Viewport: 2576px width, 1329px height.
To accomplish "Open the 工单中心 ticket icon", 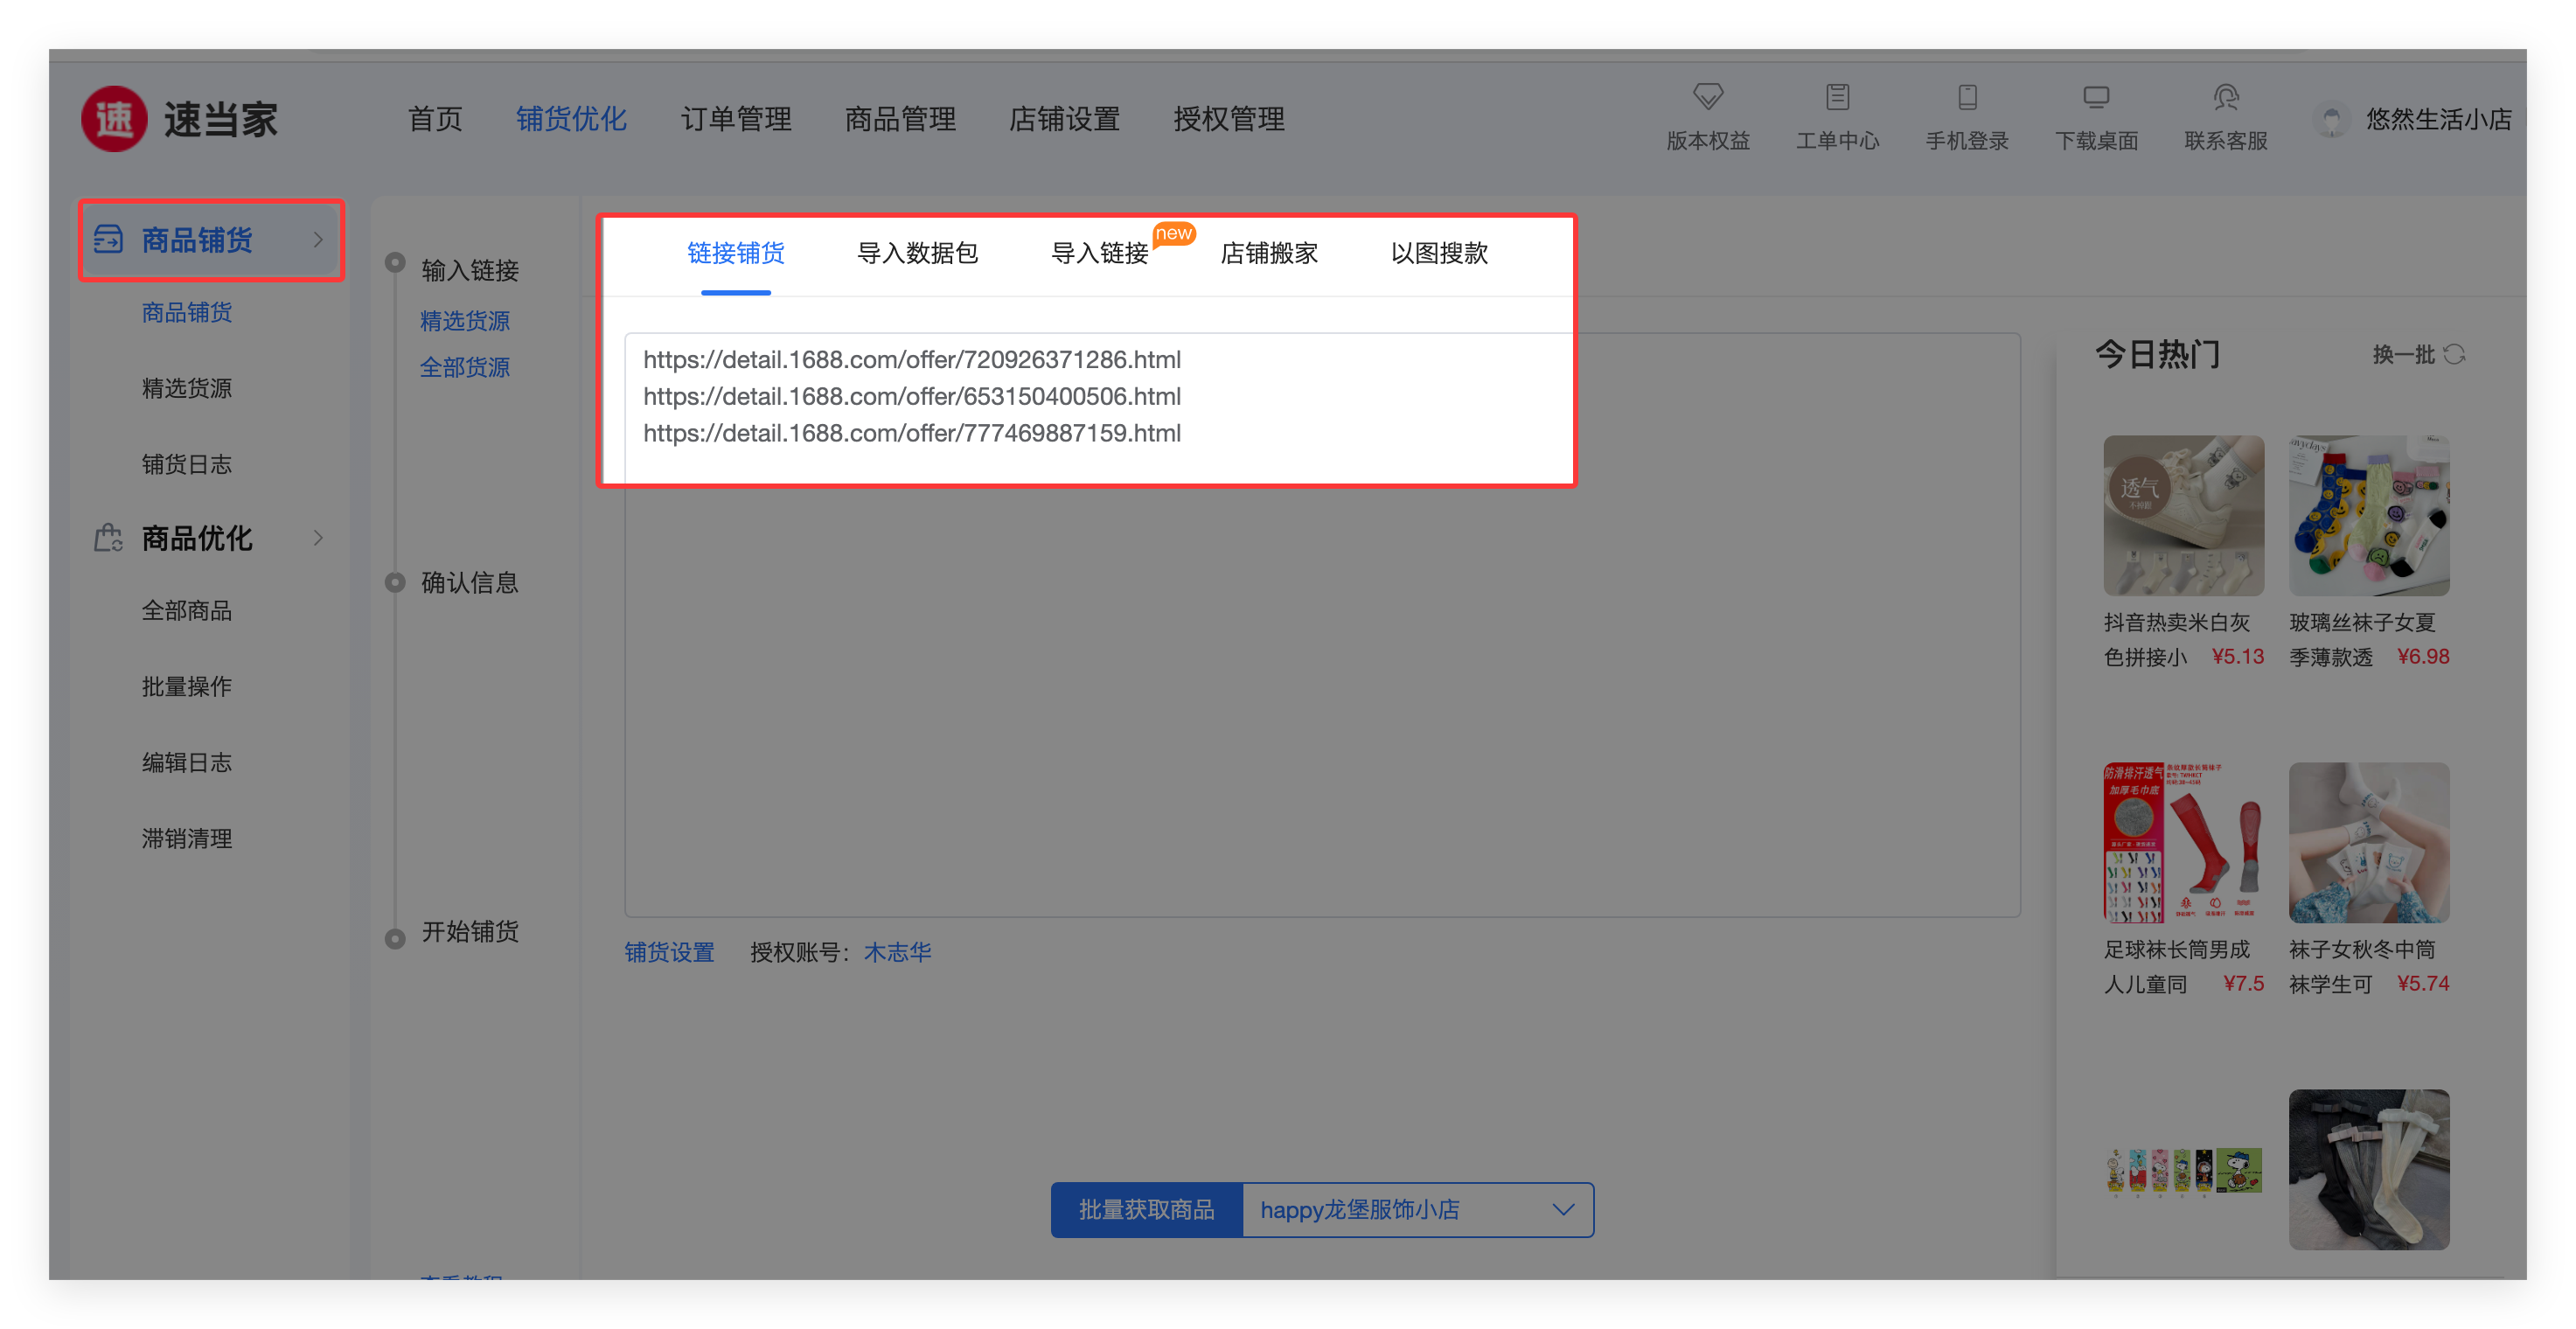I will click(x=1837, y=97).
